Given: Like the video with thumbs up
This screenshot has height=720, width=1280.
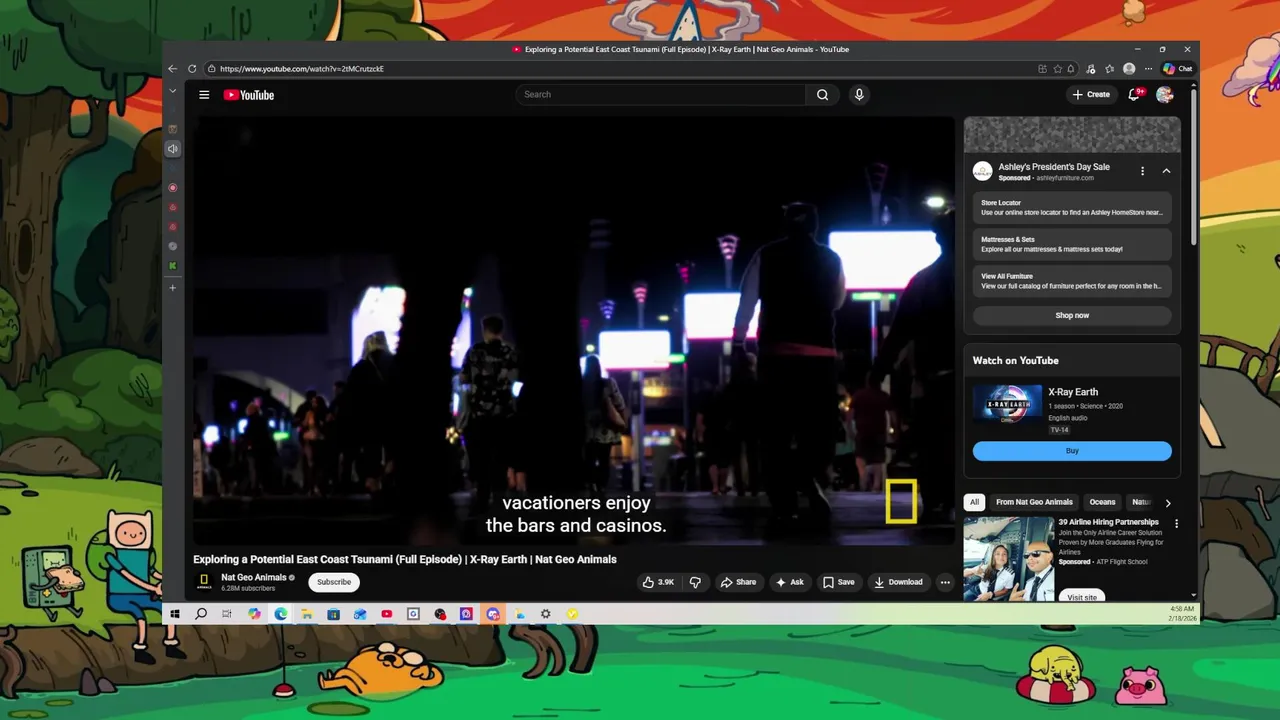Looking at the screenshot, I should click(x=657, y=582).
